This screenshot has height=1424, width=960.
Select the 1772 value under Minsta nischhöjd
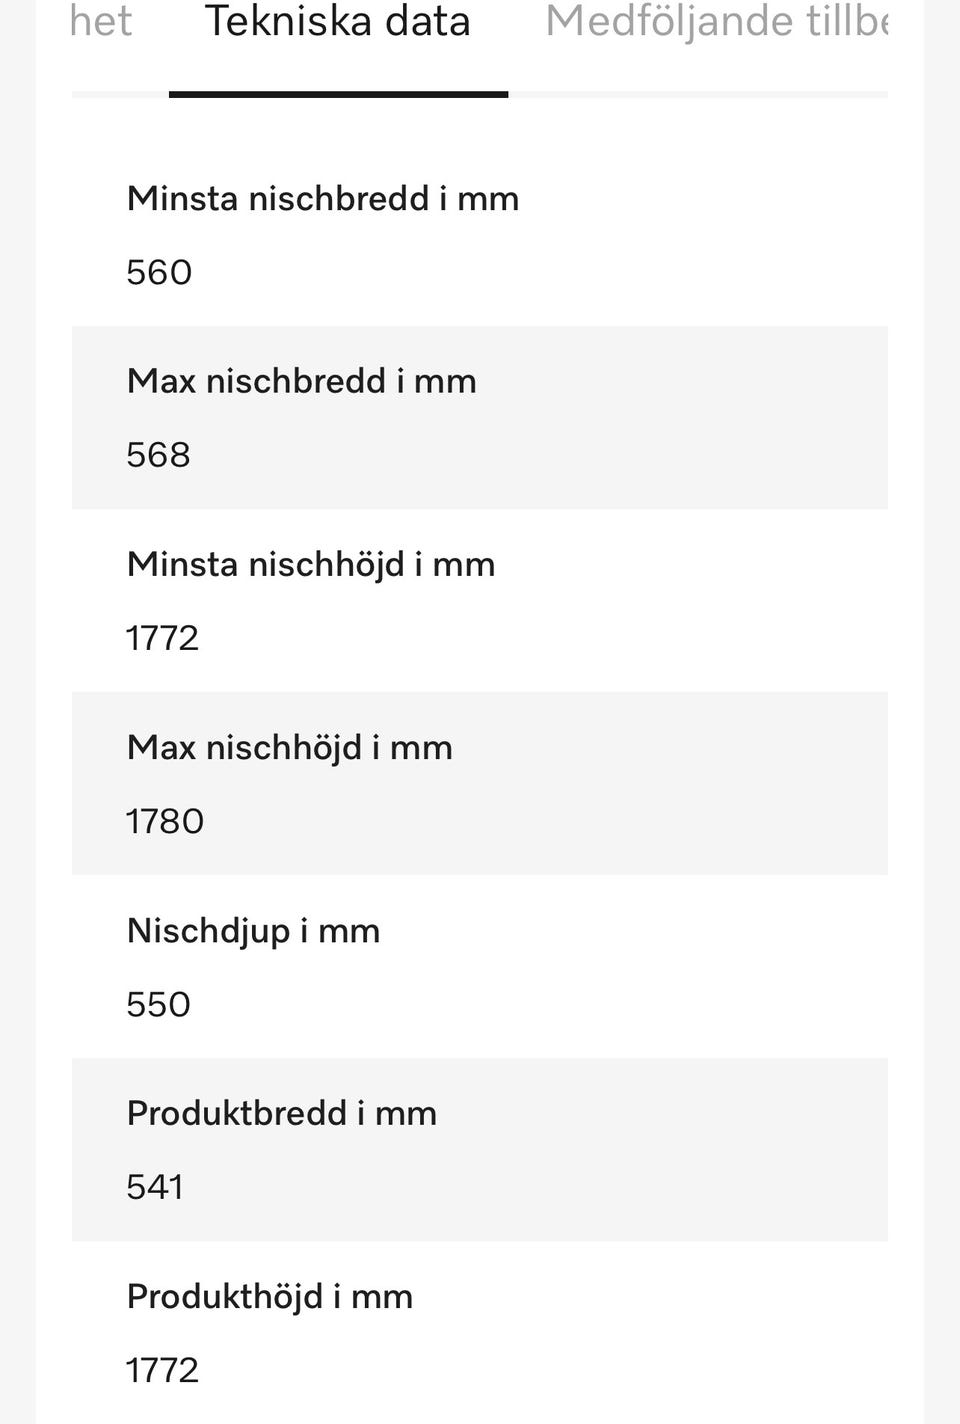(x=162, y=638)
